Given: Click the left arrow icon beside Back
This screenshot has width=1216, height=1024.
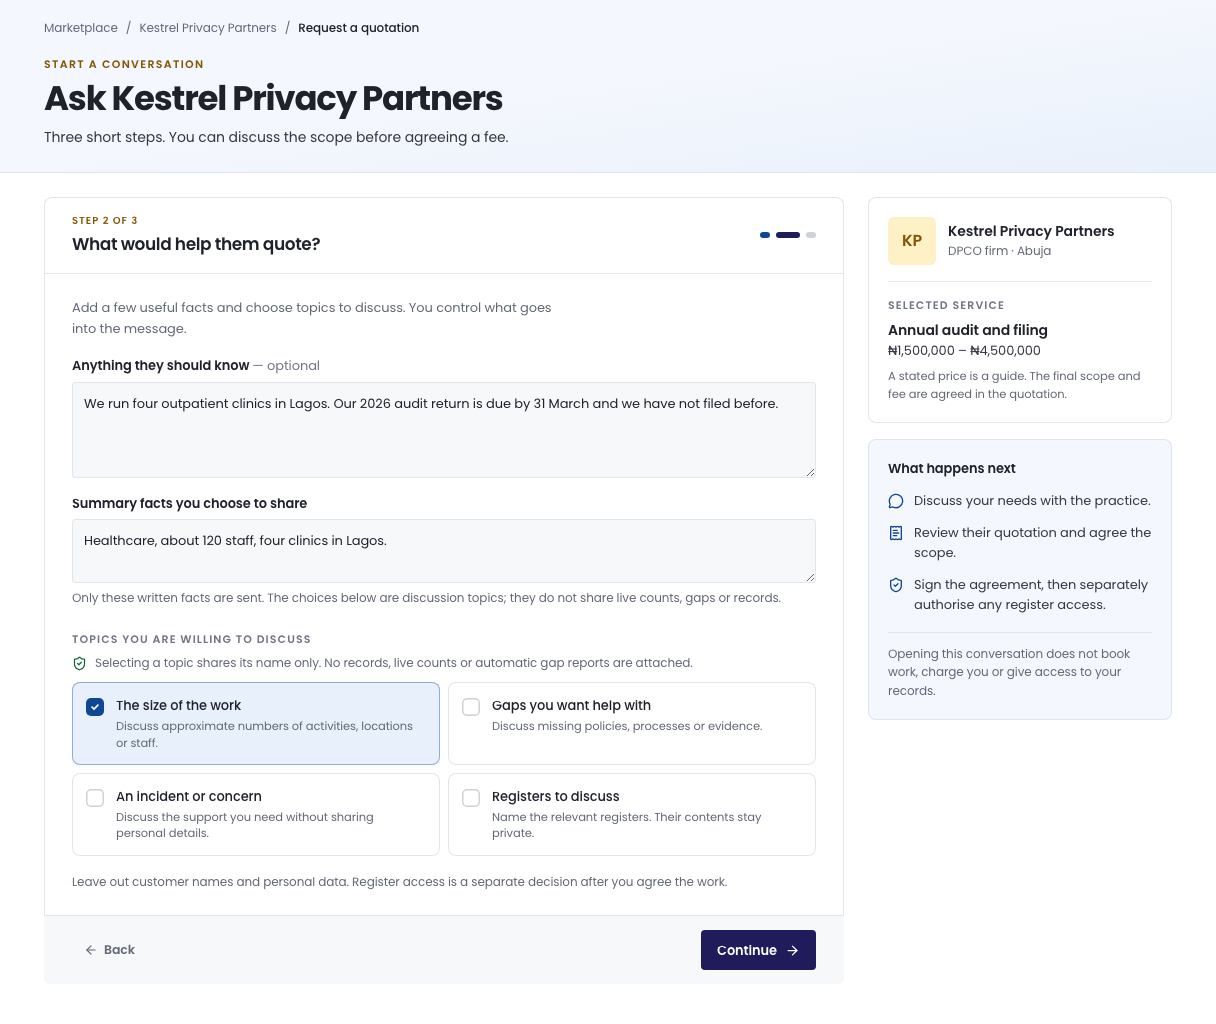Looking at the screenshot, I should click(91, 950).
